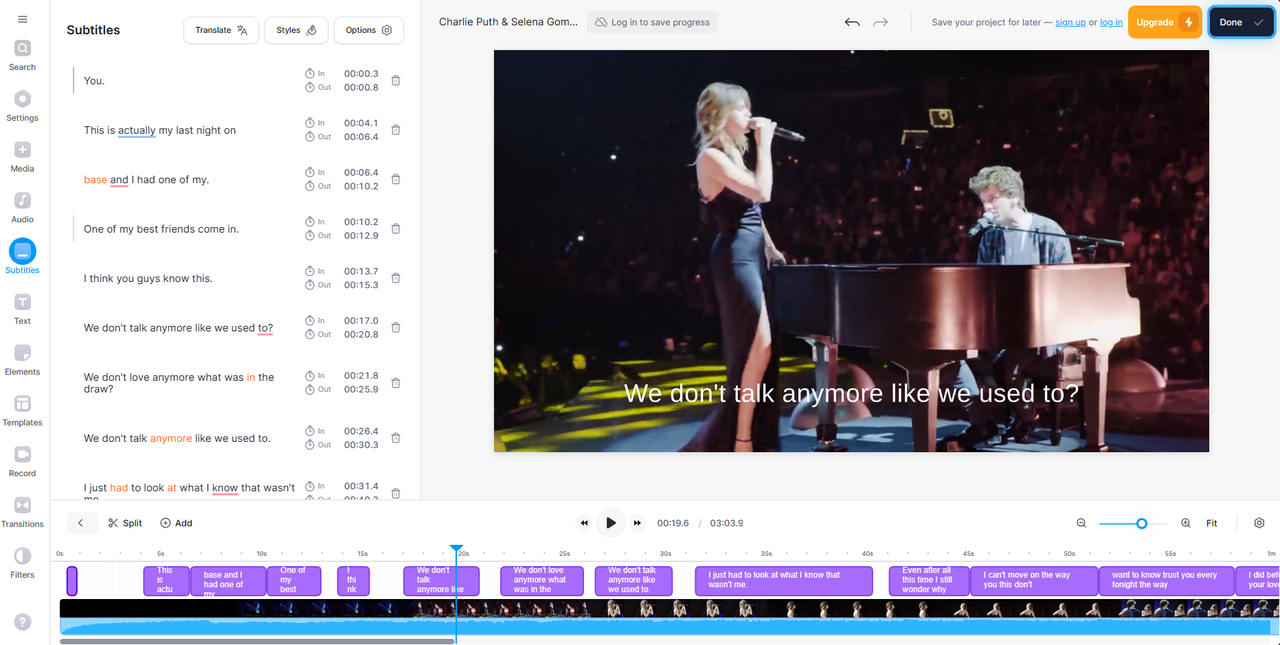Add a new subtitle
Viewport: 1280px width, 645px height.
[x=176, y=523]
